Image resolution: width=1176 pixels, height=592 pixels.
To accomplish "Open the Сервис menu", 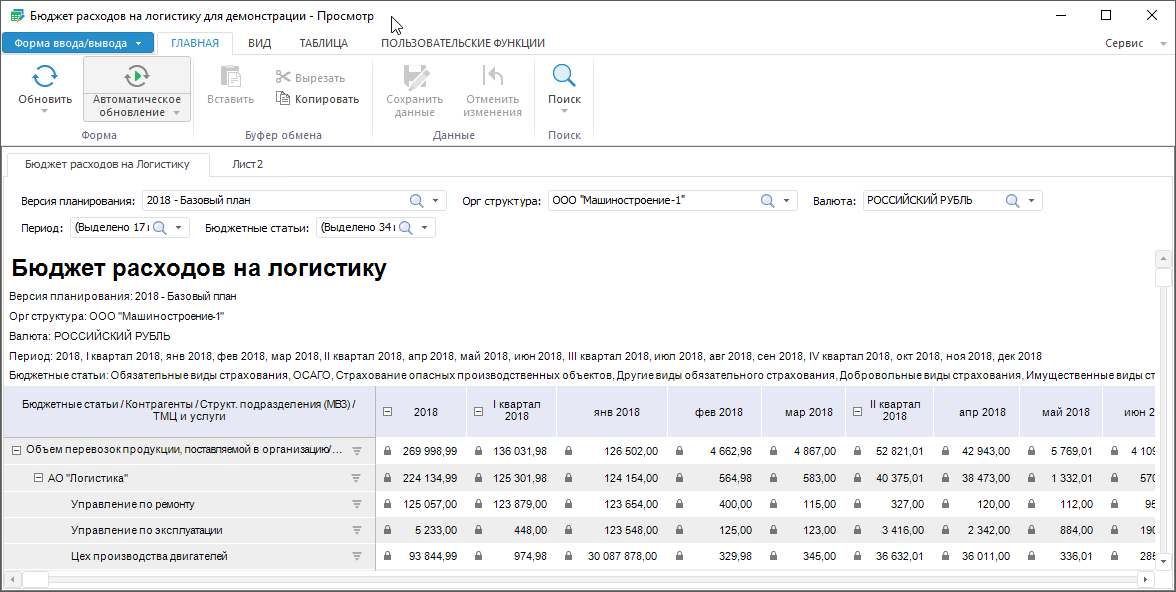I will click(x=1133, y=44).
